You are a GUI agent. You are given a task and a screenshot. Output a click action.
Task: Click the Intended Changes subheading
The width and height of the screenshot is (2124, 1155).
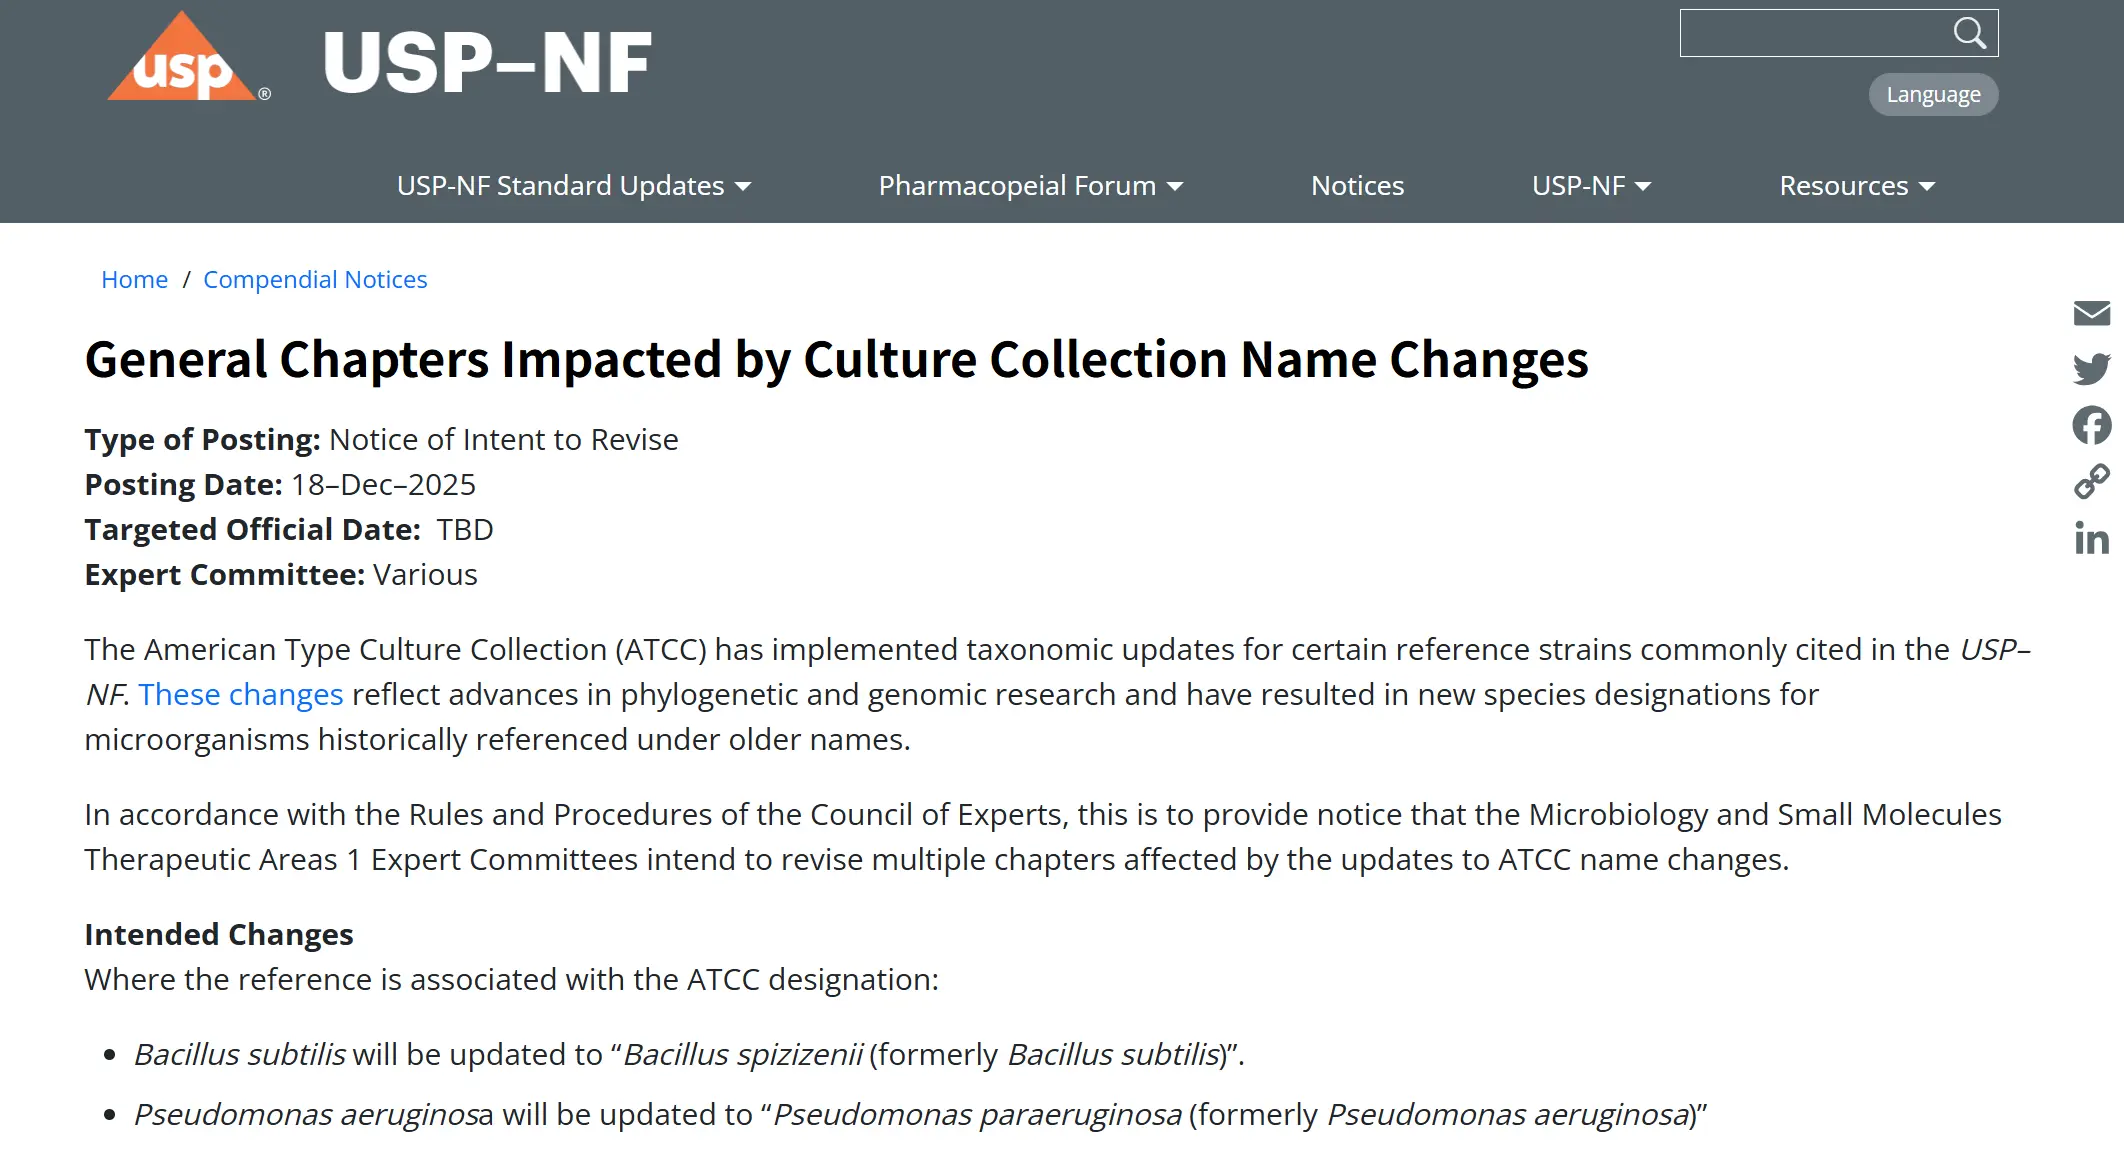pyautogui.click(x=219, y=935)
